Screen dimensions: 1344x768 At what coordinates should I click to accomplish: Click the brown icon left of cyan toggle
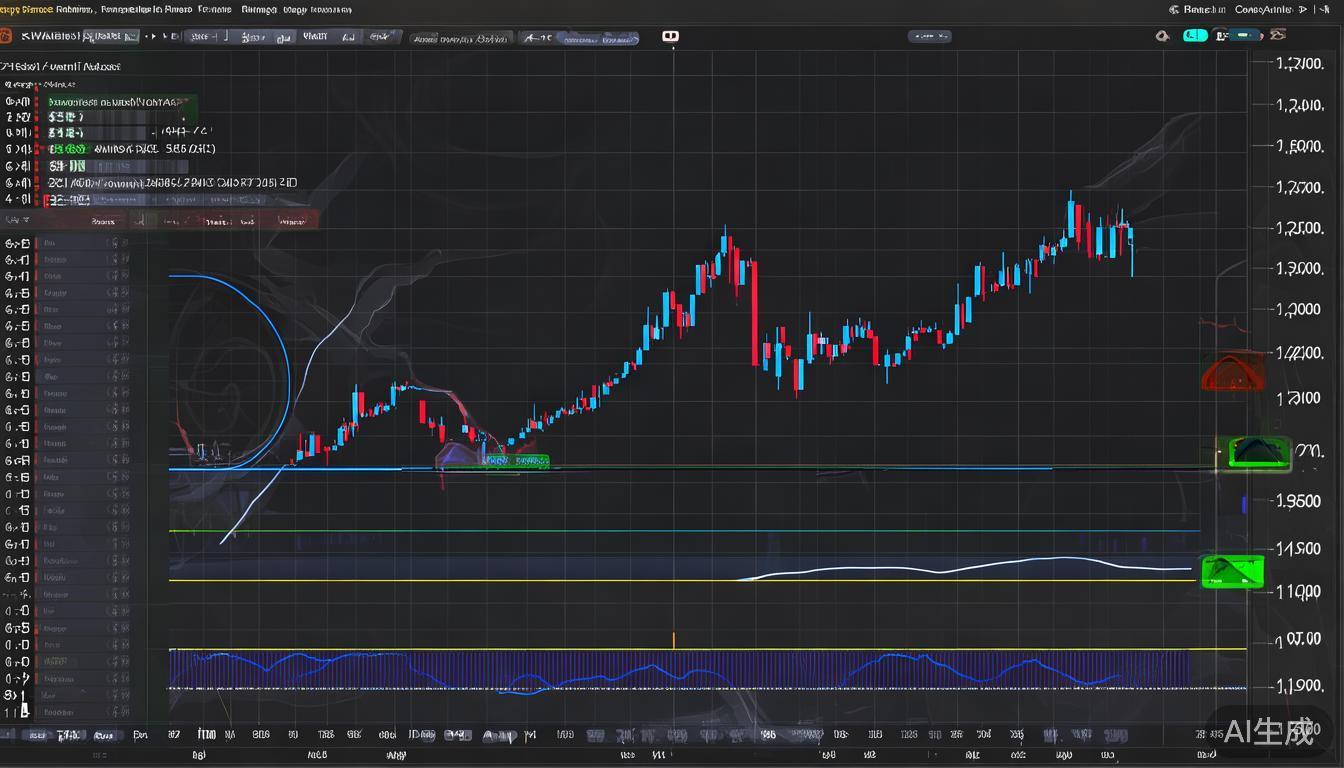coord(1162,36)
